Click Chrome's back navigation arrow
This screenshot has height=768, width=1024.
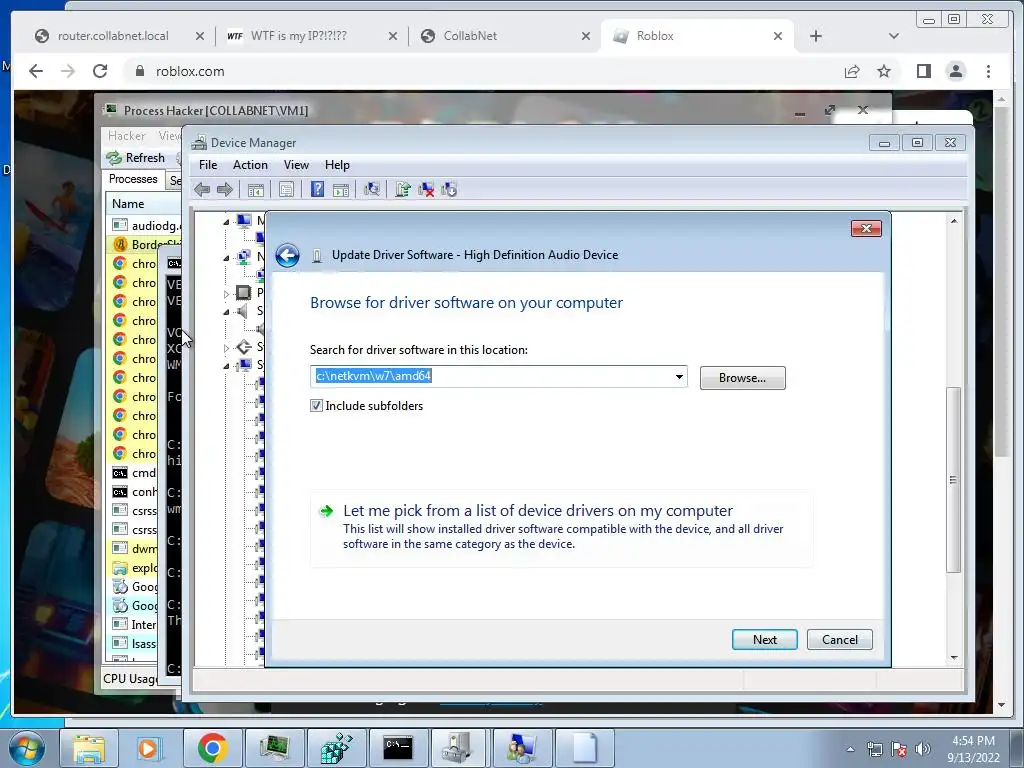click(x=36, y=71)
